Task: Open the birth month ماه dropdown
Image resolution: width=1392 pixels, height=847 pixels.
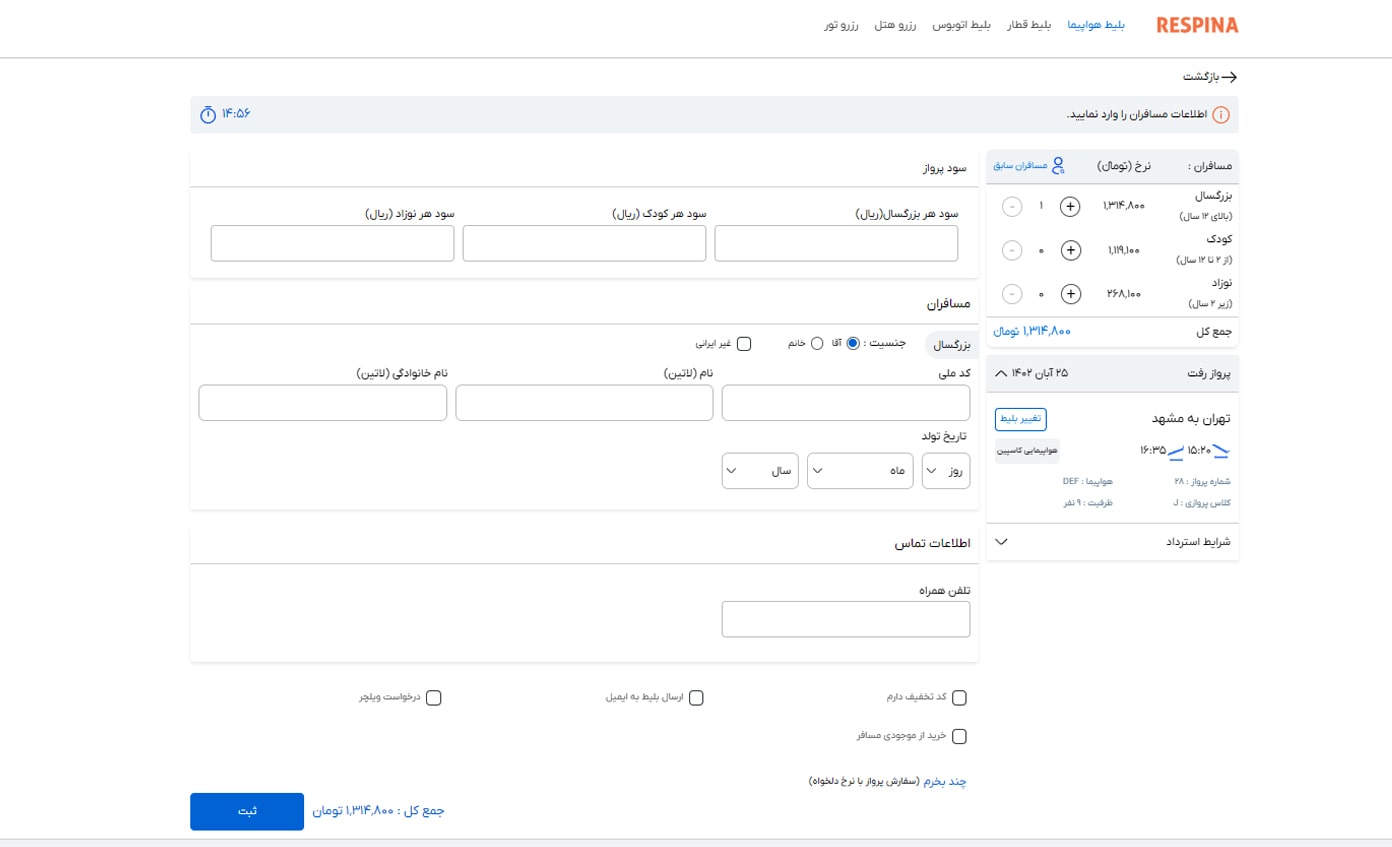Action: tap(860, 471)
